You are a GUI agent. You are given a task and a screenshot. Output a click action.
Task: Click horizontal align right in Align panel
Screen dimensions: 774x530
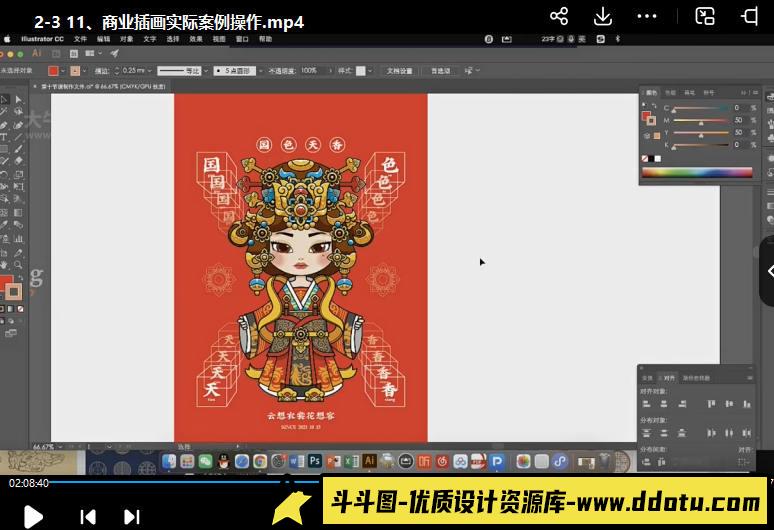[682, 404]
